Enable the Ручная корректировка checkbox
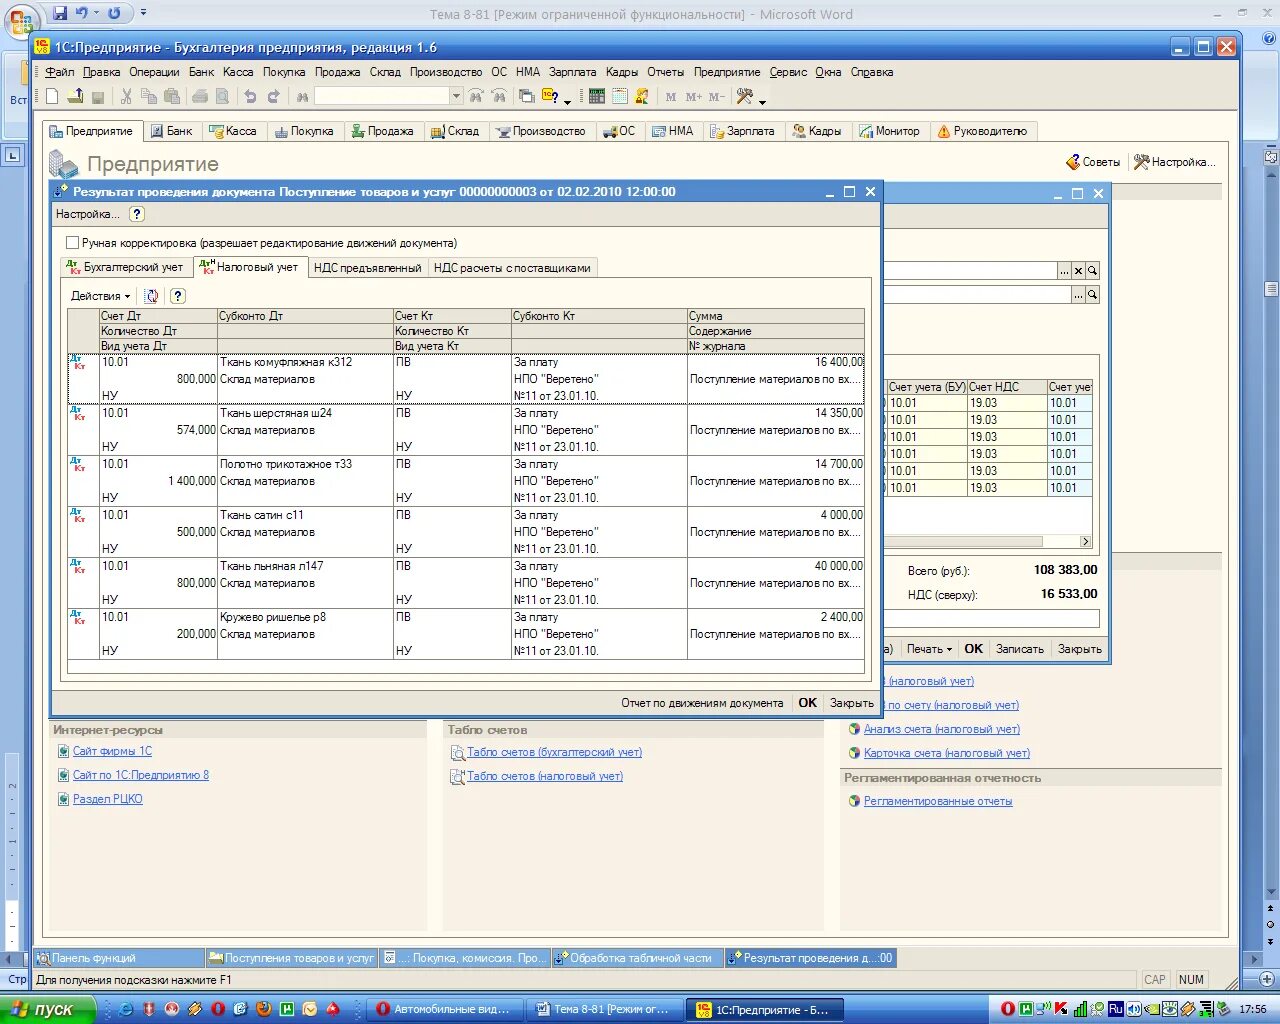The image size is (1280, 1024). point(72,243)
